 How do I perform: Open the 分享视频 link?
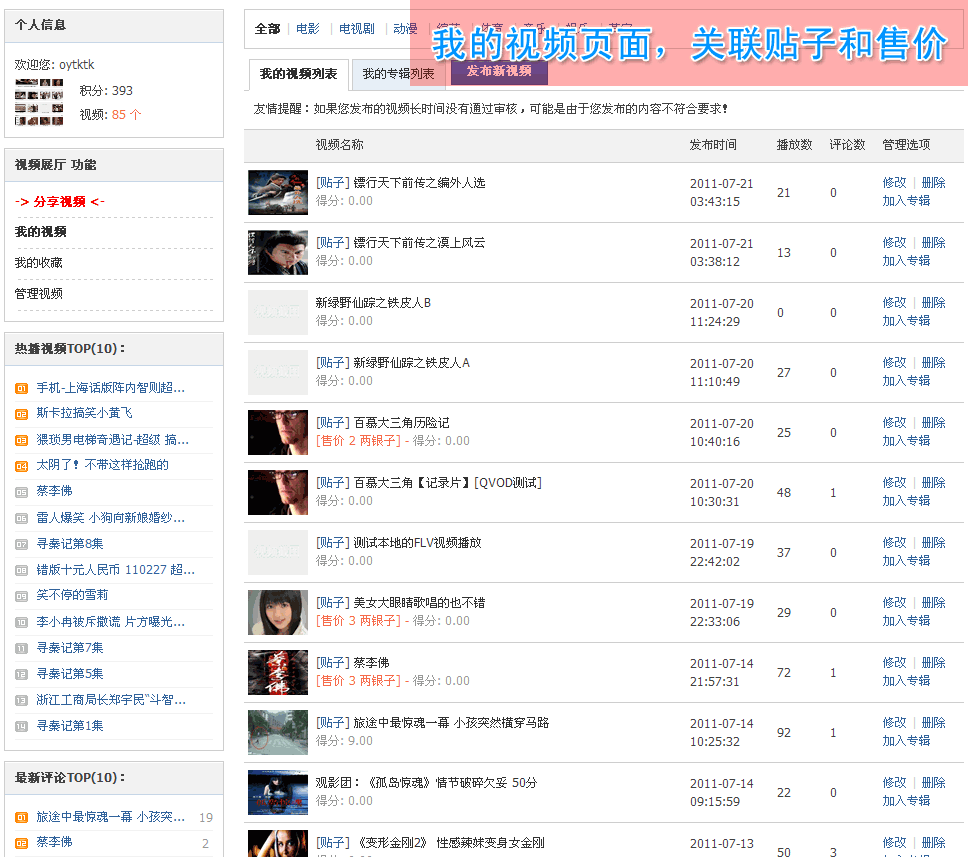click(59, 202)
